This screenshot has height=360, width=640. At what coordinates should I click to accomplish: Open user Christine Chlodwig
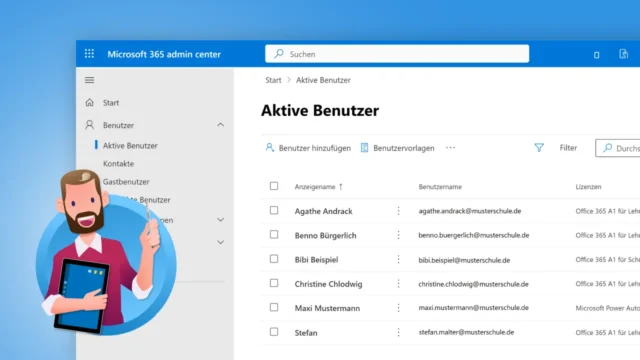328,284
